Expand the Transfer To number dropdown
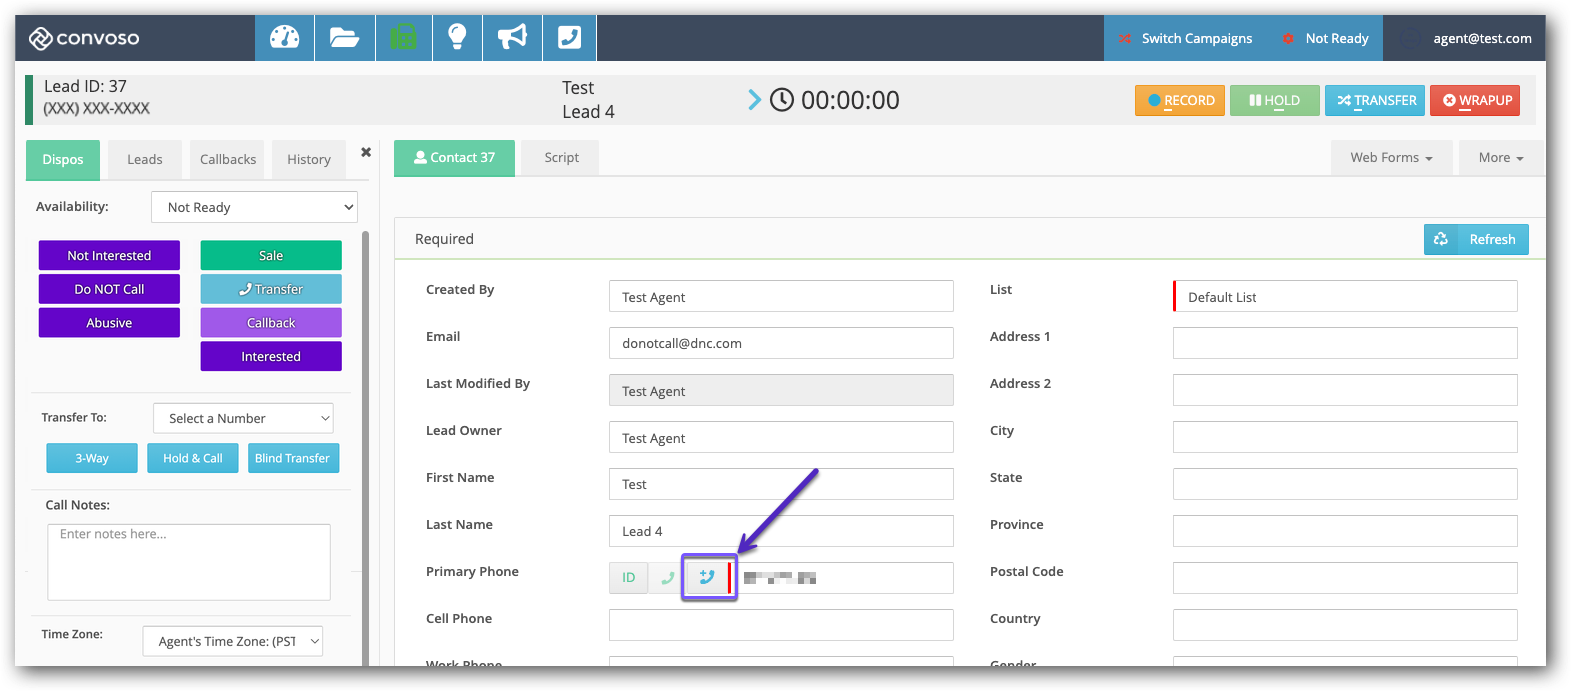 243,418
